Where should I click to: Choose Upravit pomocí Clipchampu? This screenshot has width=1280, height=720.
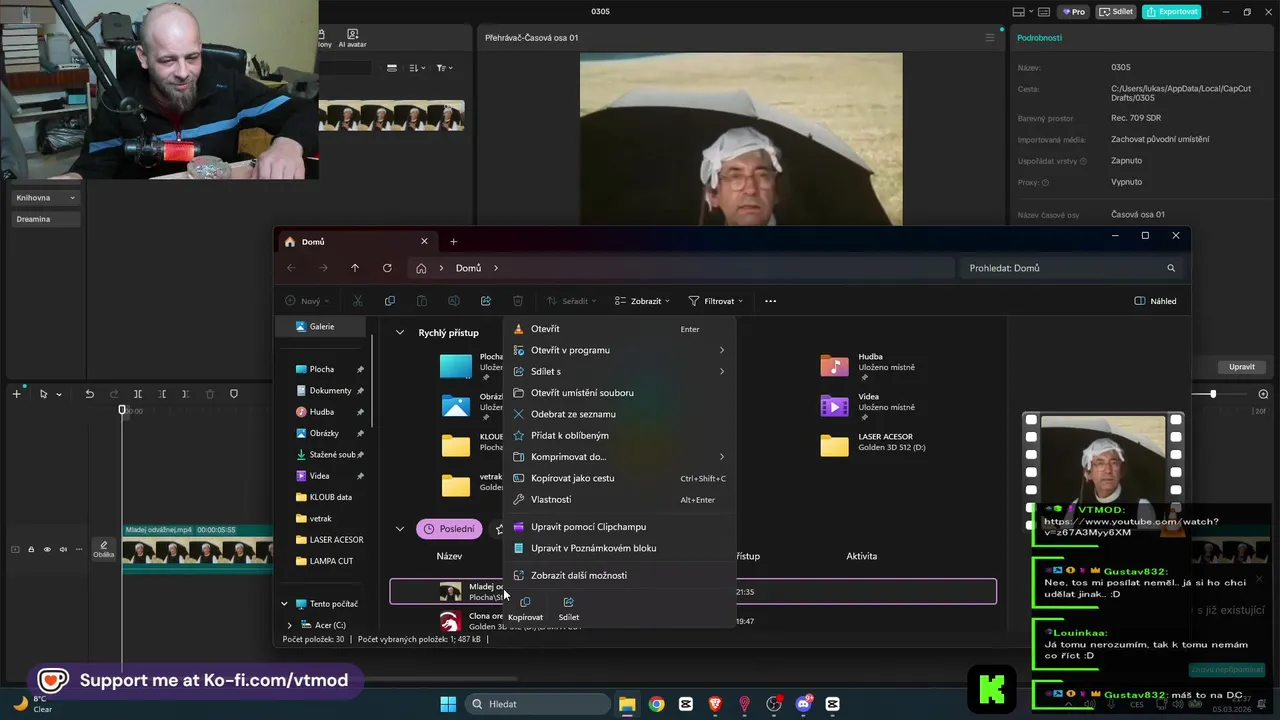[x=620, y=527]
